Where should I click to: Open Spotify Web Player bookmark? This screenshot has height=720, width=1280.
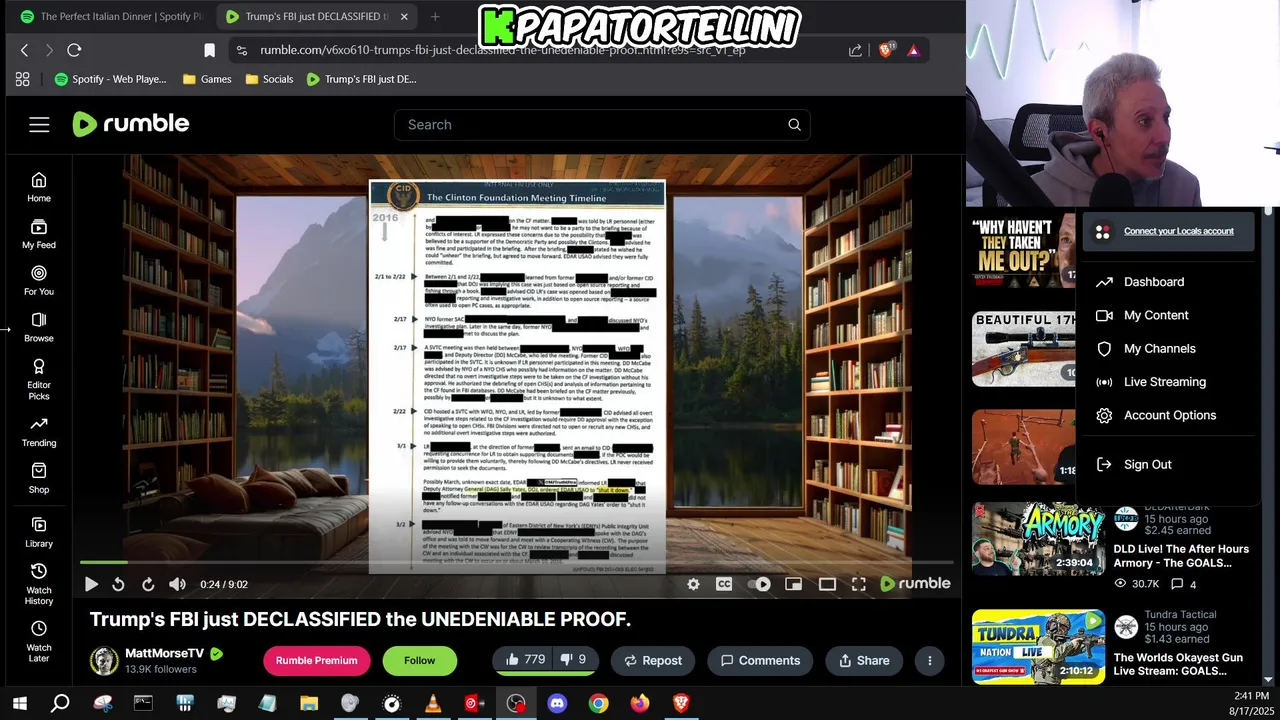[110, 79]
